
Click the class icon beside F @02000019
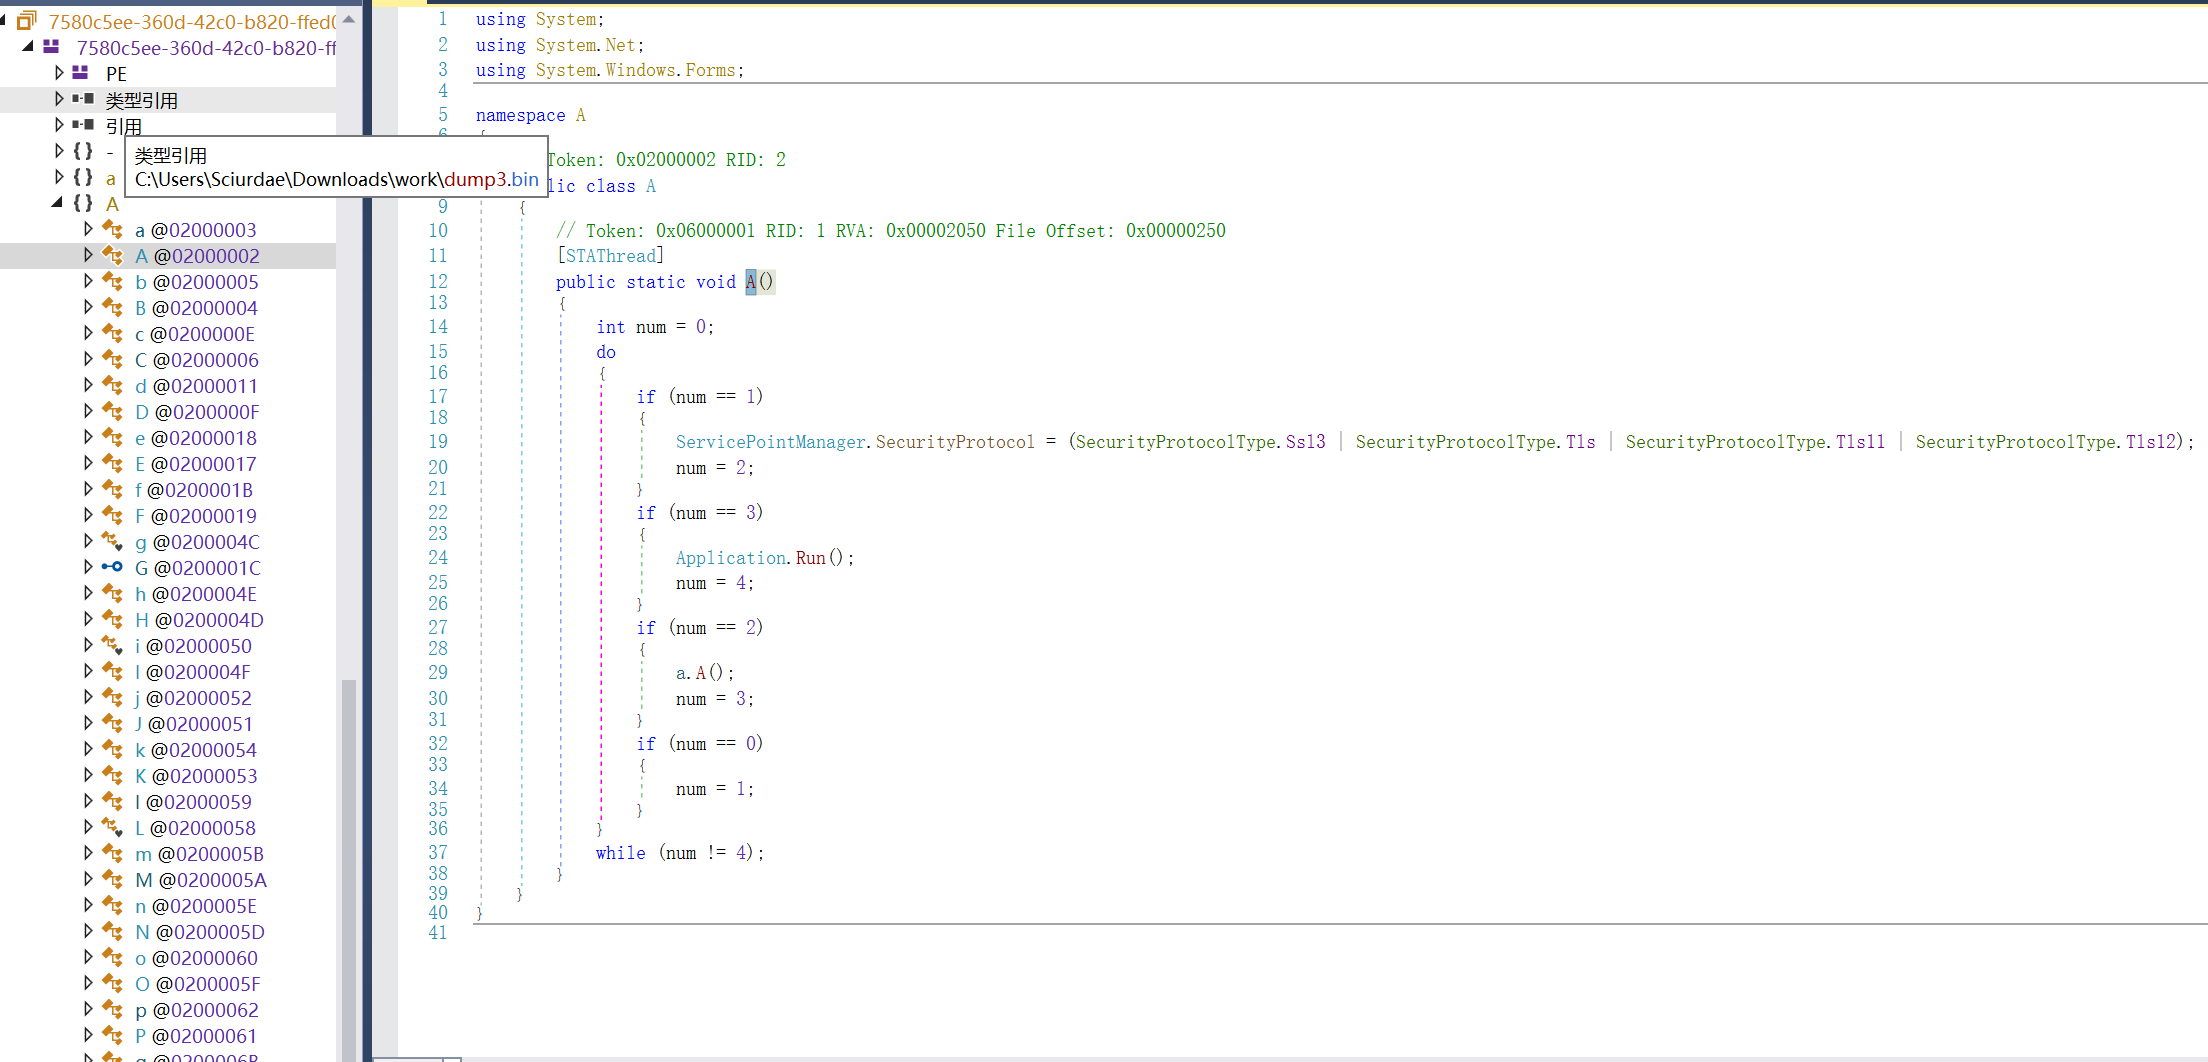(x=112, y=516)
